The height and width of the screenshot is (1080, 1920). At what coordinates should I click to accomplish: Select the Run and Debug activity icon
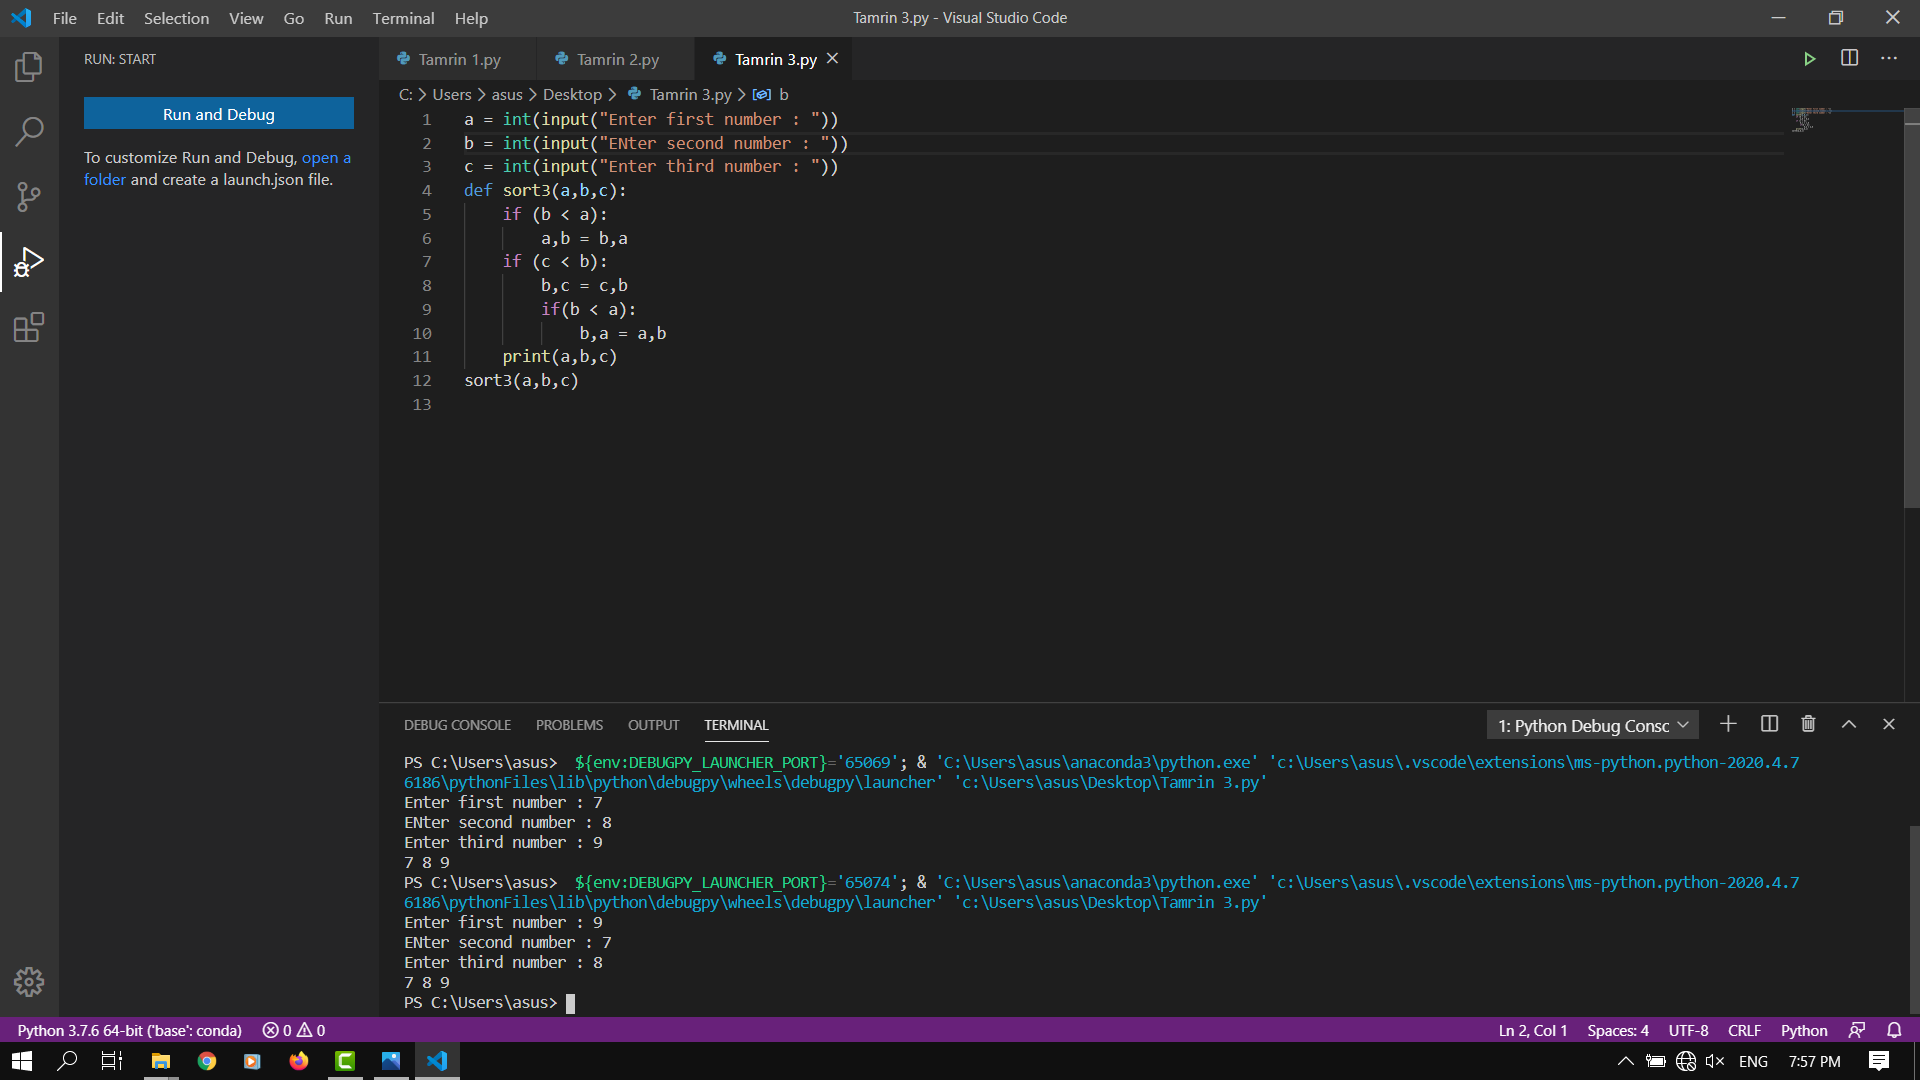pyautogui.click(x=29, y=262)
